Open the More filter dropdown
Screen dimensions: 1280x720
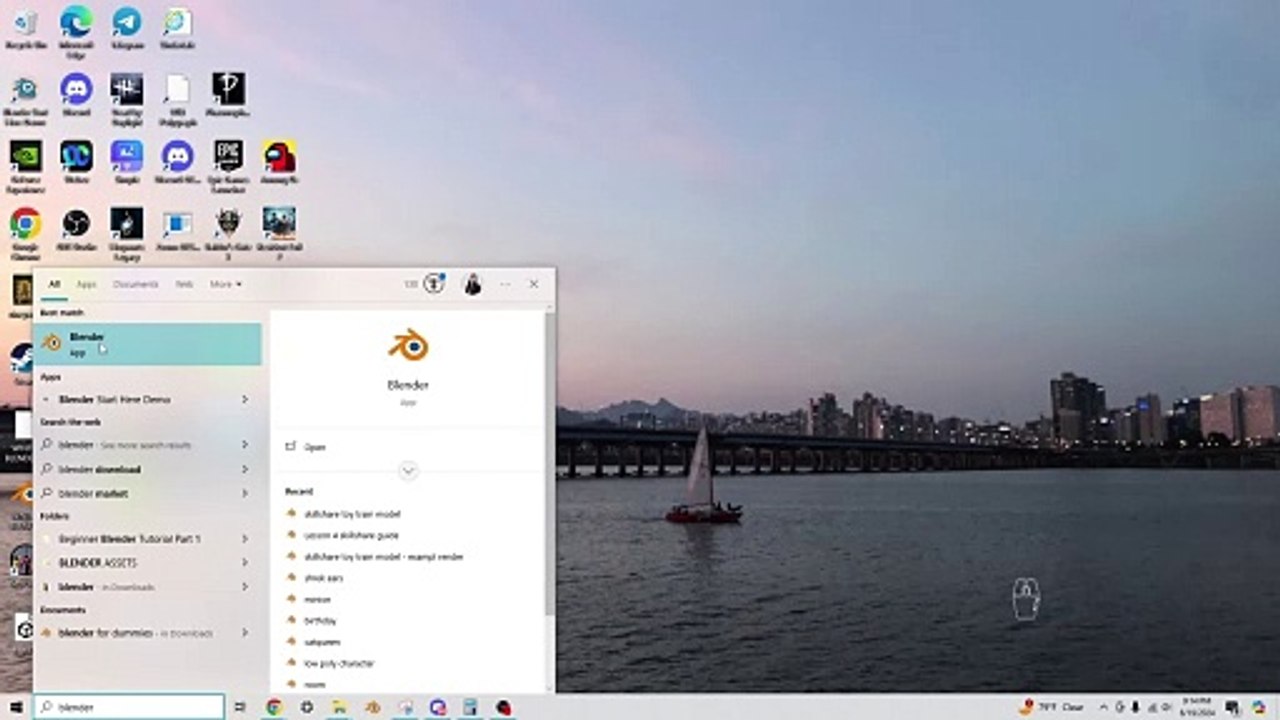pos(225,284)
